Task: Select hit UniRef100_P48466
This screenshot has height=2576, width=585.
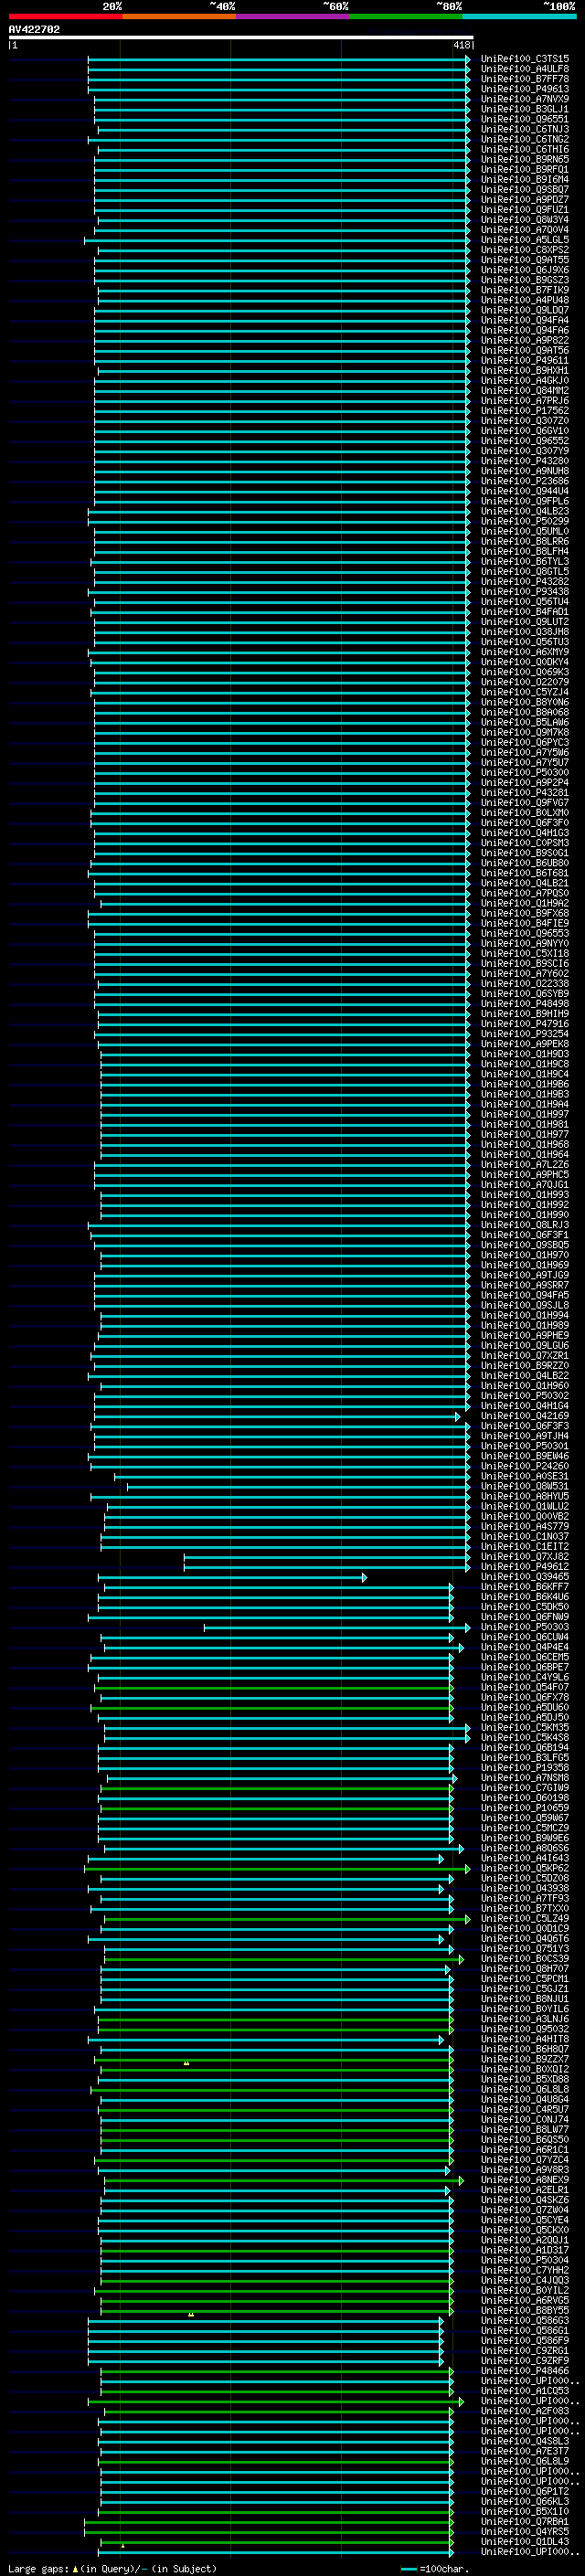Action: point(525,2370)
